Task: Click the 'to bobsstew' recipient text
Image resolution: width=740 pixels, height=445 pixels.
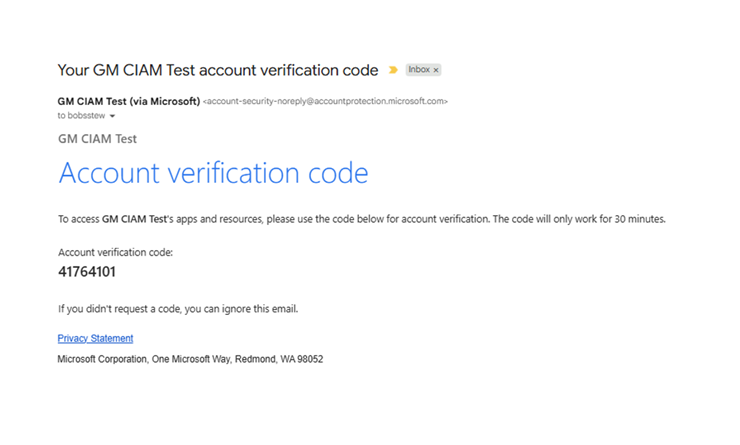Action: click(x=80, y=116)
